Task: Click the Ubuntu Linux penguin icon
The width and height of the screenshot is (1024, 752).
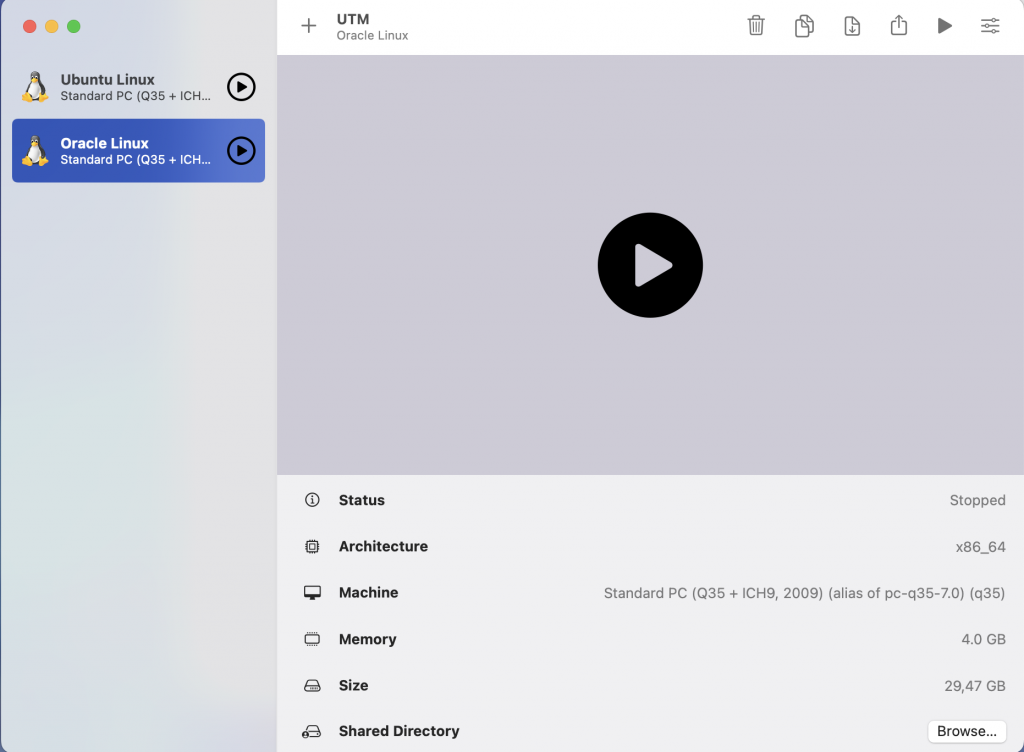Action: (35, 87)
